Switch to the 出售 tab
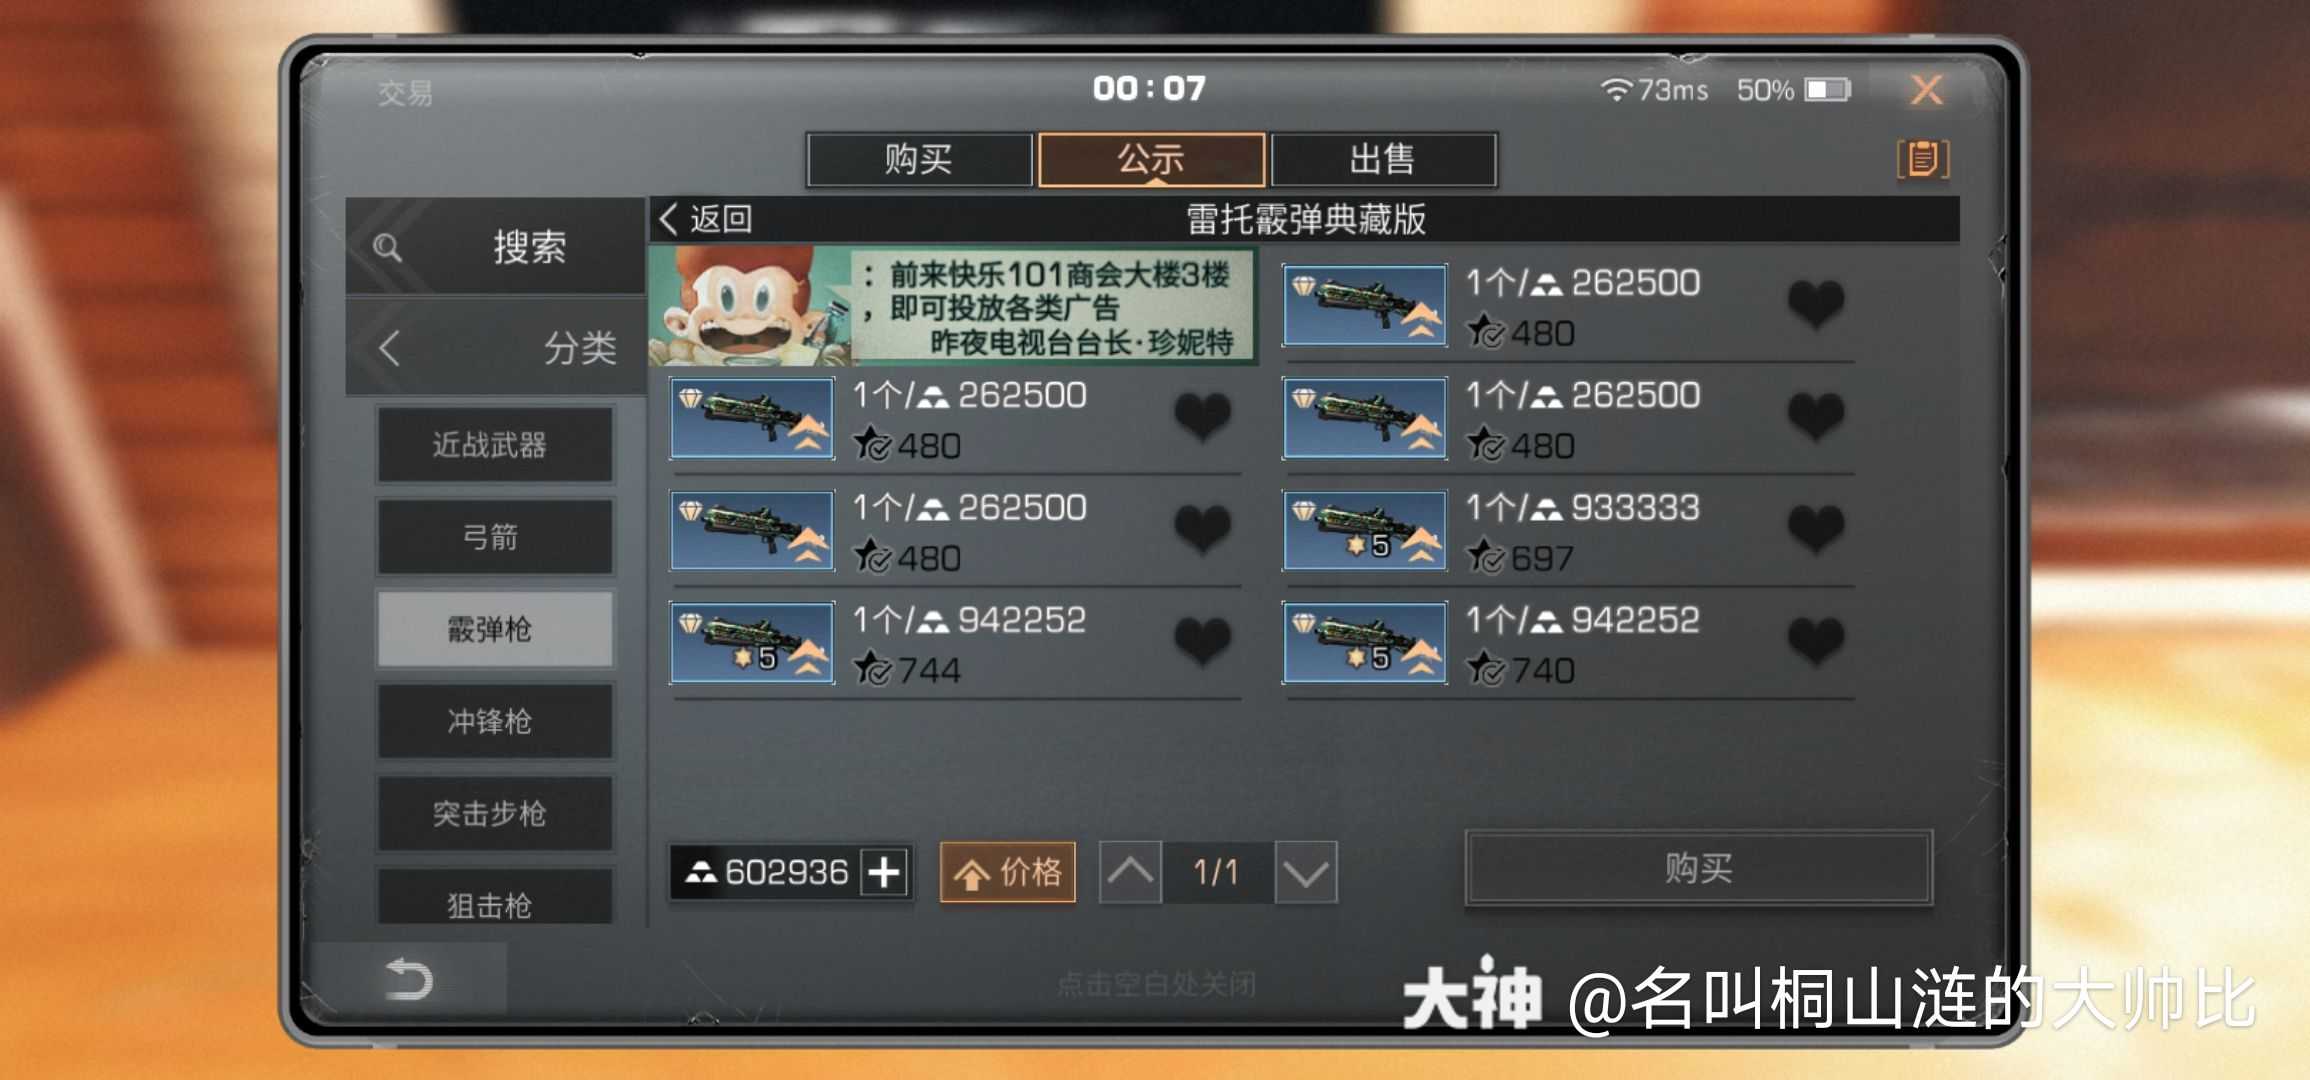This screenshot has width=2310, height=1080. pyautogui.click(x=1383, y=160)
